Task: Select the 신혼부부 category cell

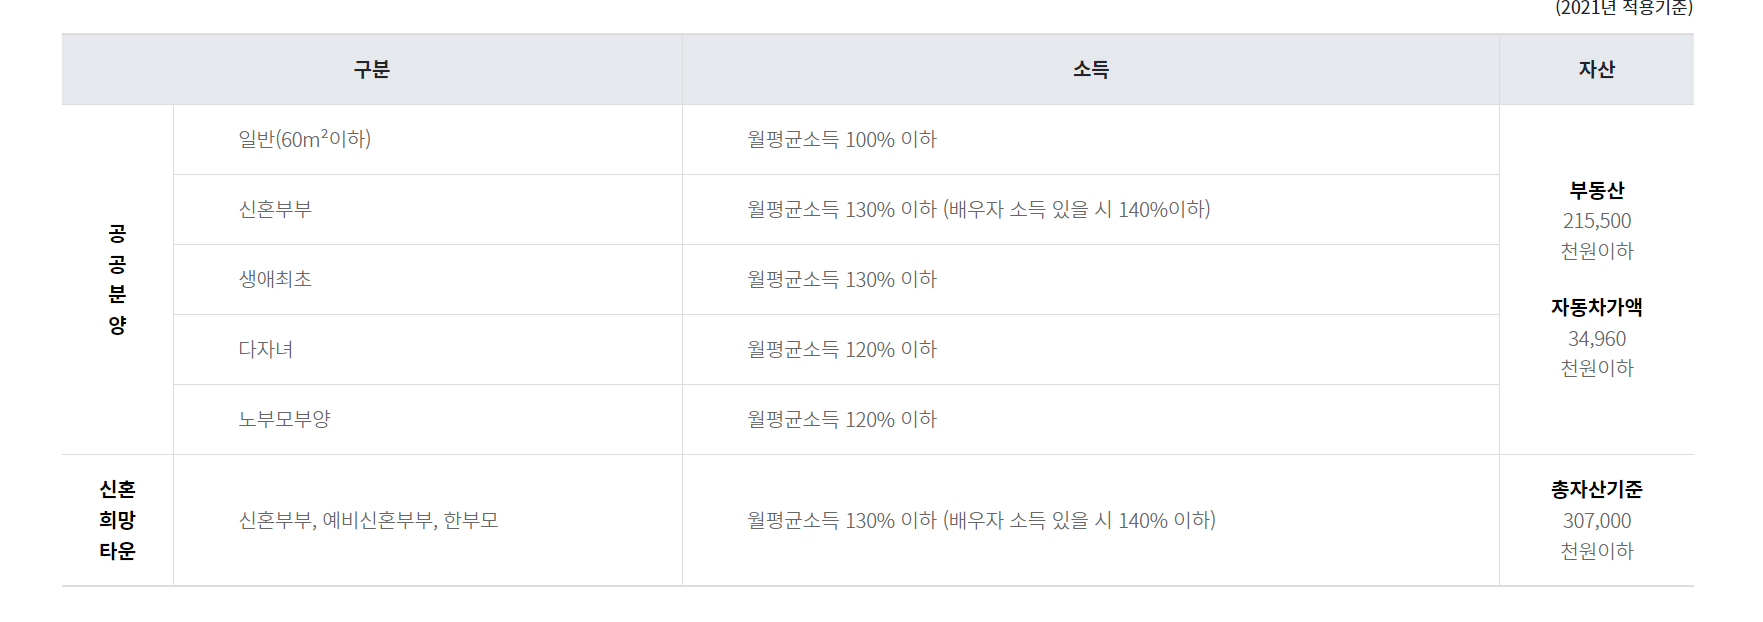Action: tap(275, 209)
